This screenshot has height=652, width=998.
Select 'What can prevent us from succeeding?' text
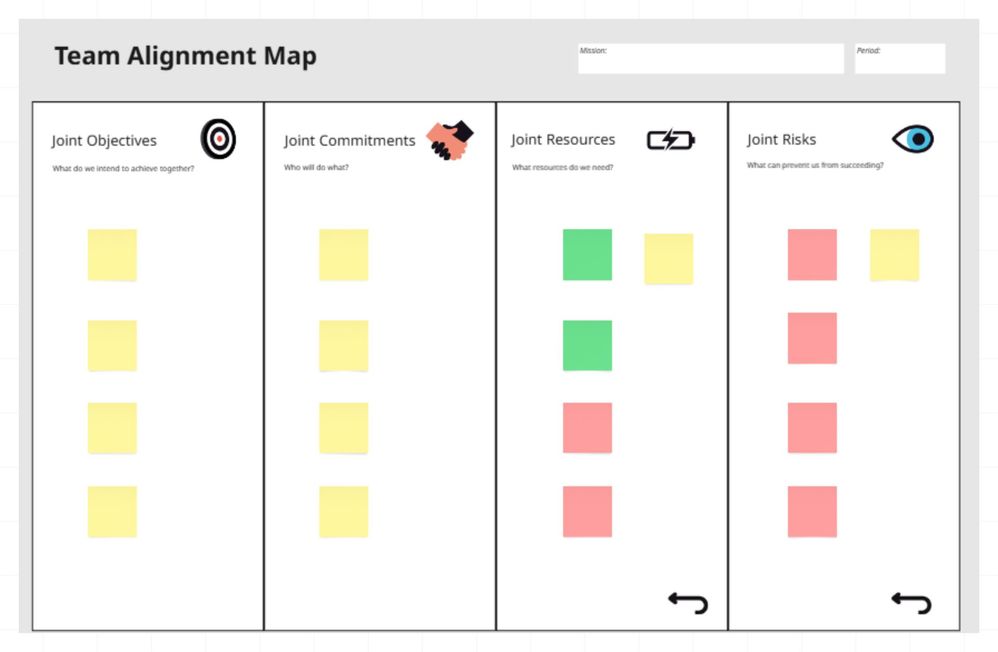click(x=815, y=165)
